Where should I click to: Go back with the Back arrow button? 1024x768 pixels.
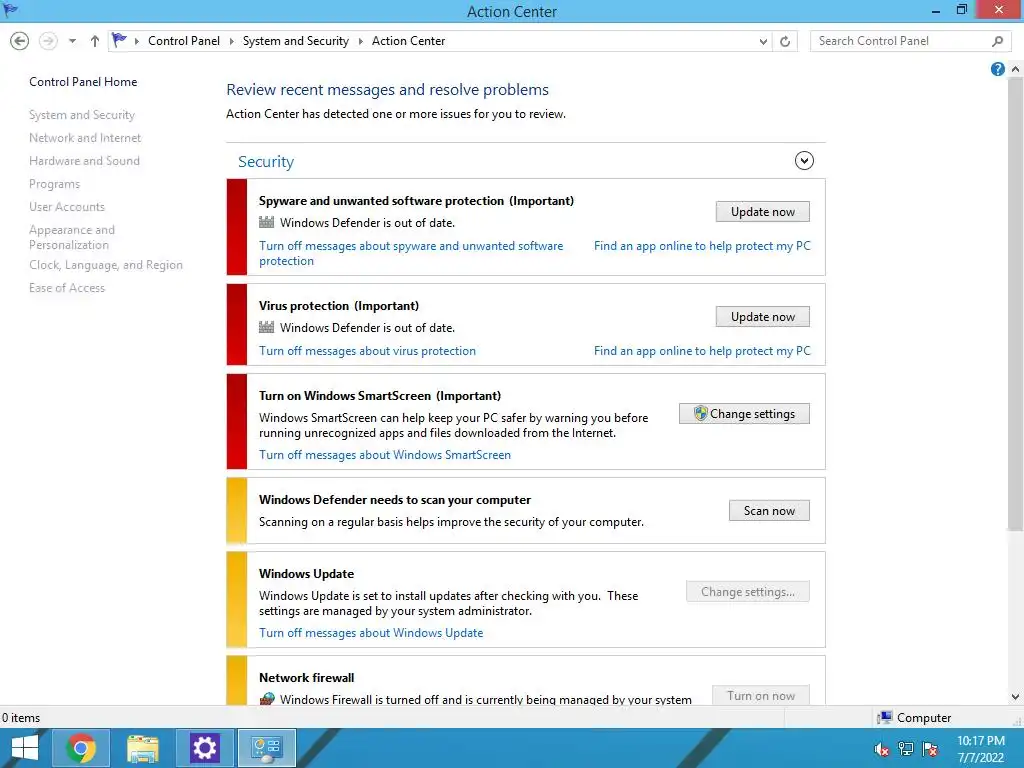20,41
